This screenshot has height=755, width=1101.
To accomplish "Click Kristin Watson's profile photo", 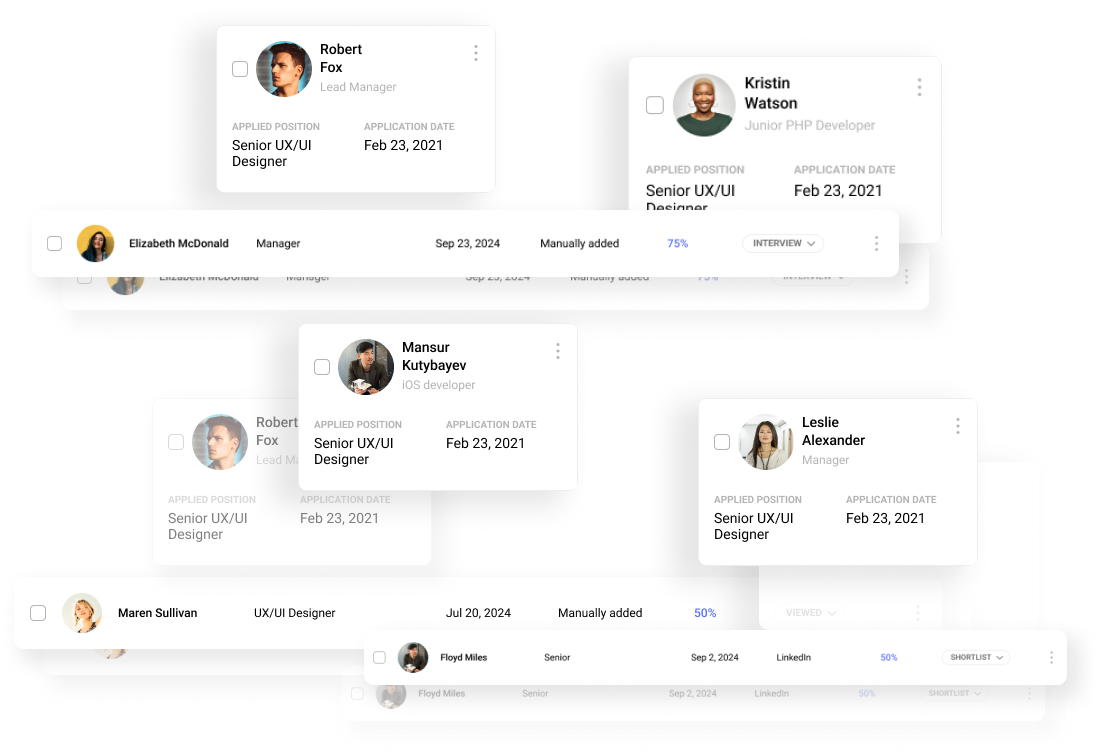I will pyautogui.click(x=704, y=104).
